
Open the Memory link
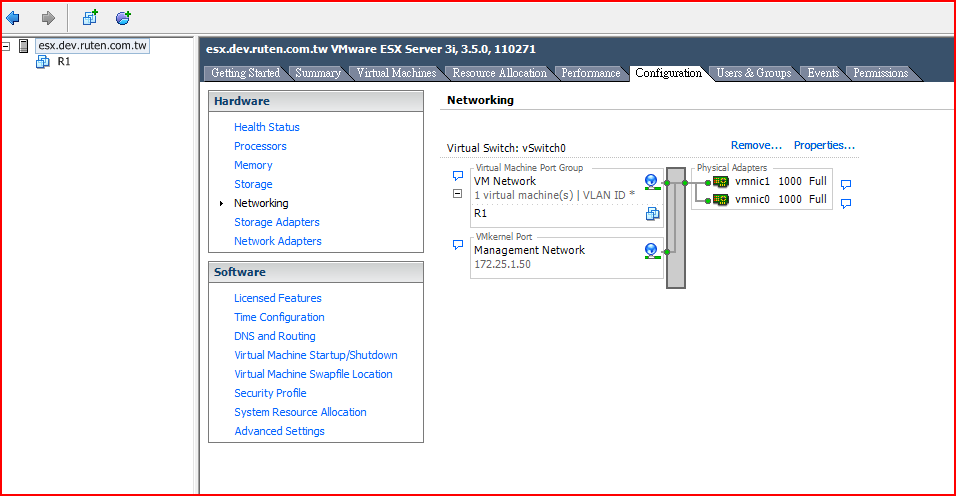point(253,165)
